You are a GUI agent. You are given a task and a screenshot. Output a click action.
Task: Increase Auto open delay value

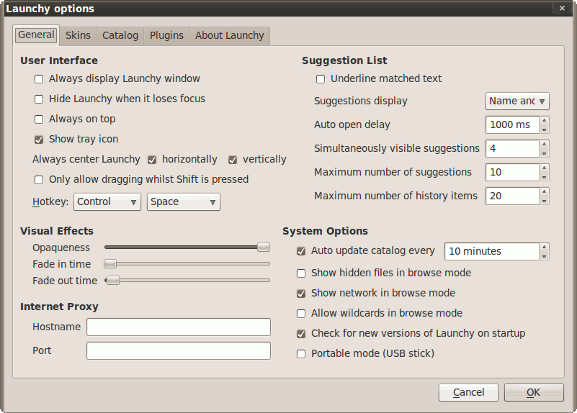pyautogui.click(x=544, y=120)
